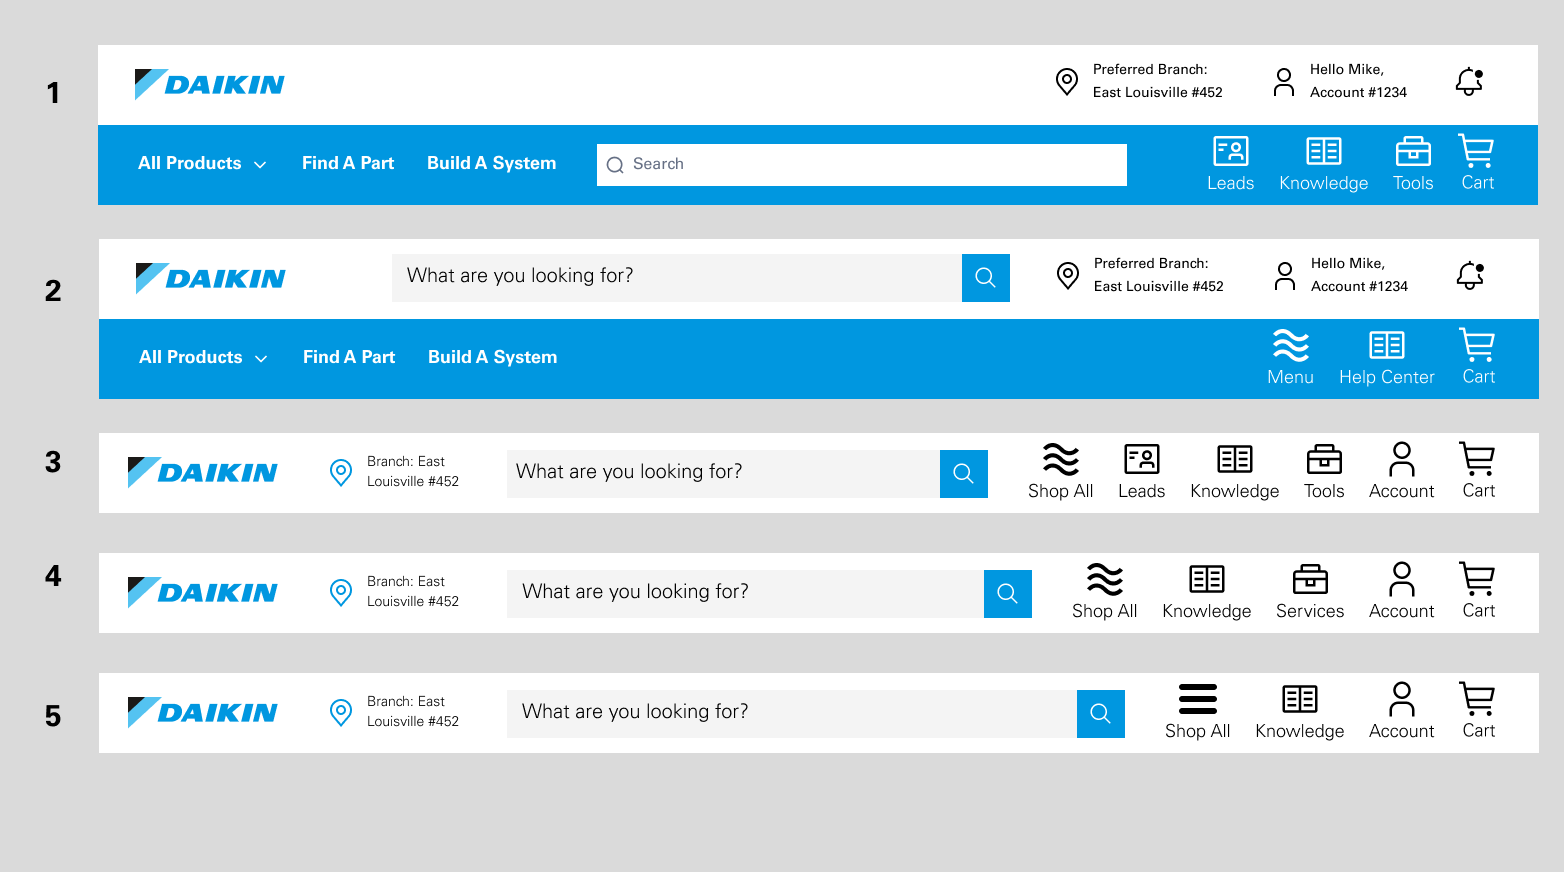
Task: Select Find A Part in variant 1 blue bar
Action: point(348,163)
